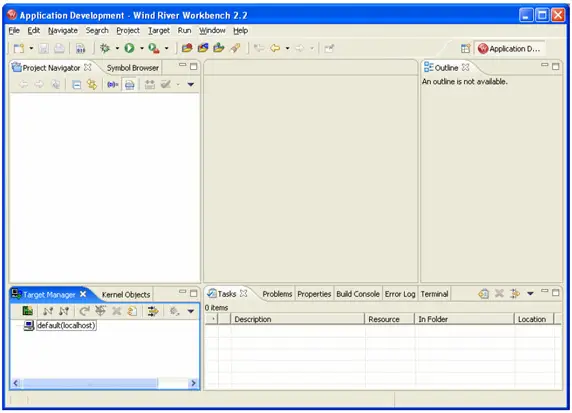The image size is (572, 413).
Task: Switch to the Error Log tab
Action: (400, 294)
